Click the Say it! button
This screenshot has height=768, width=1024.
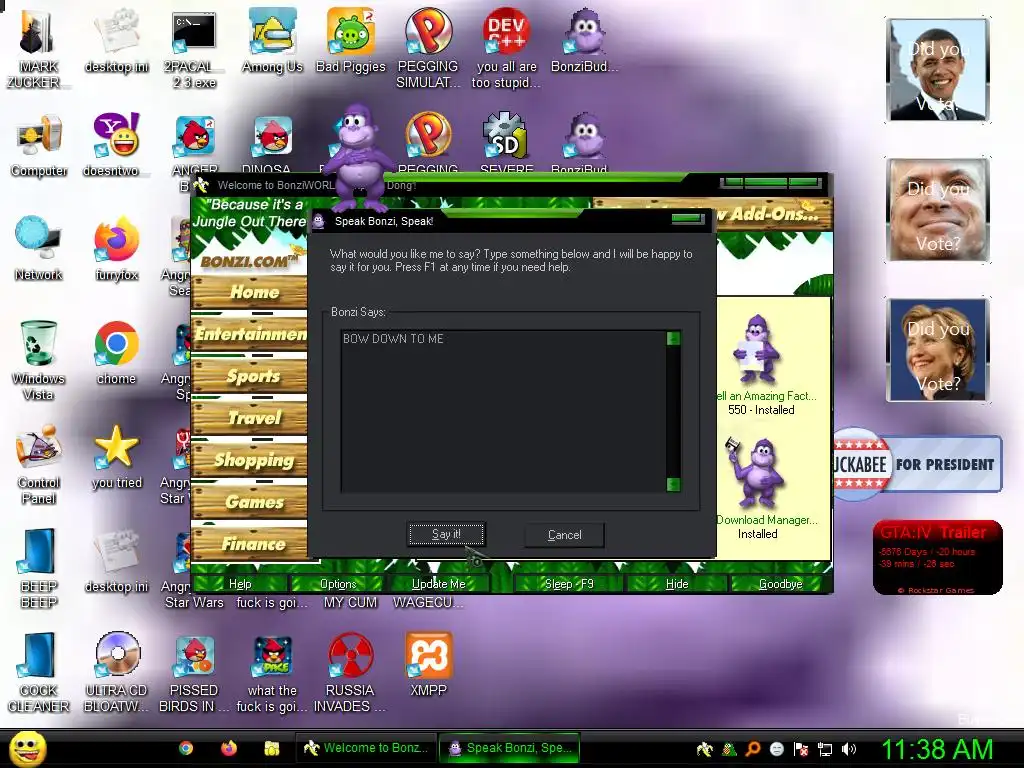pos(446,534)
